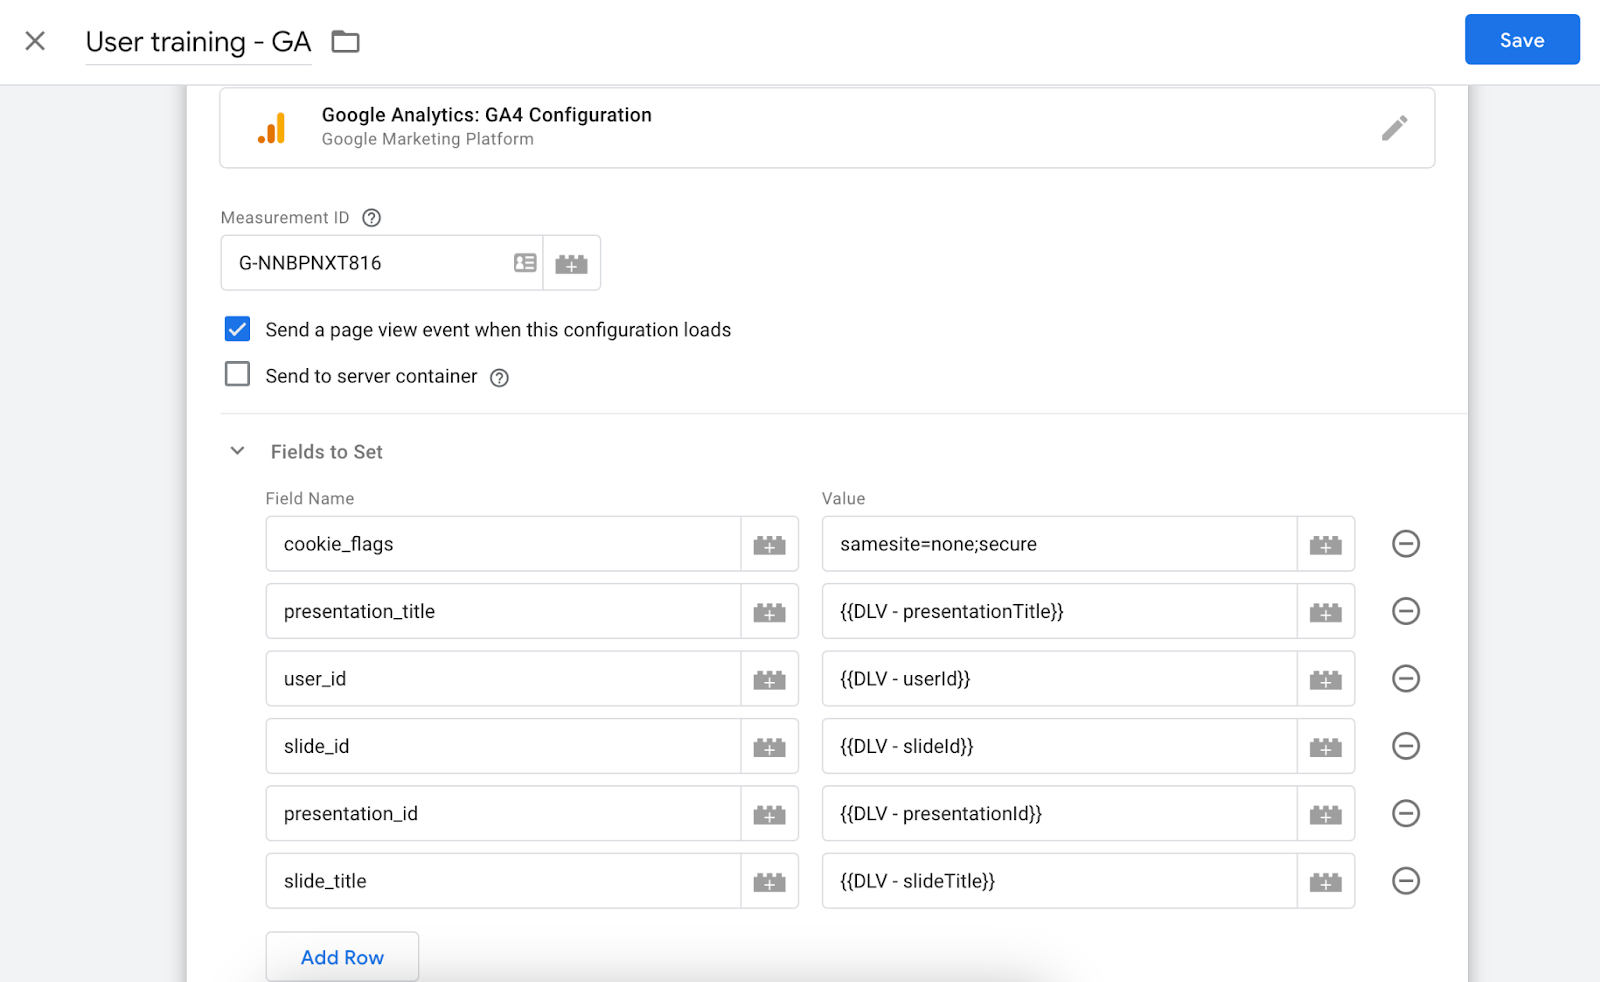Screen dimensions: 1600x982
Task: Edit the DLV - slideTitle value
Action: click(1060, 881)
